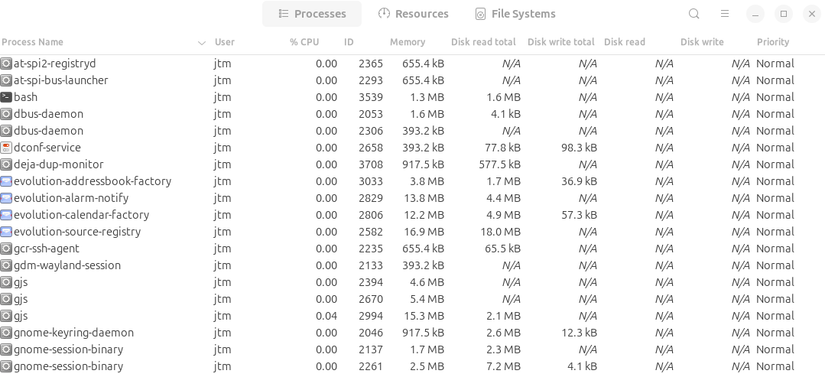Open the search processes magnifier icon
The height and width of the screenshot is (374, 825).
point(694,14)
